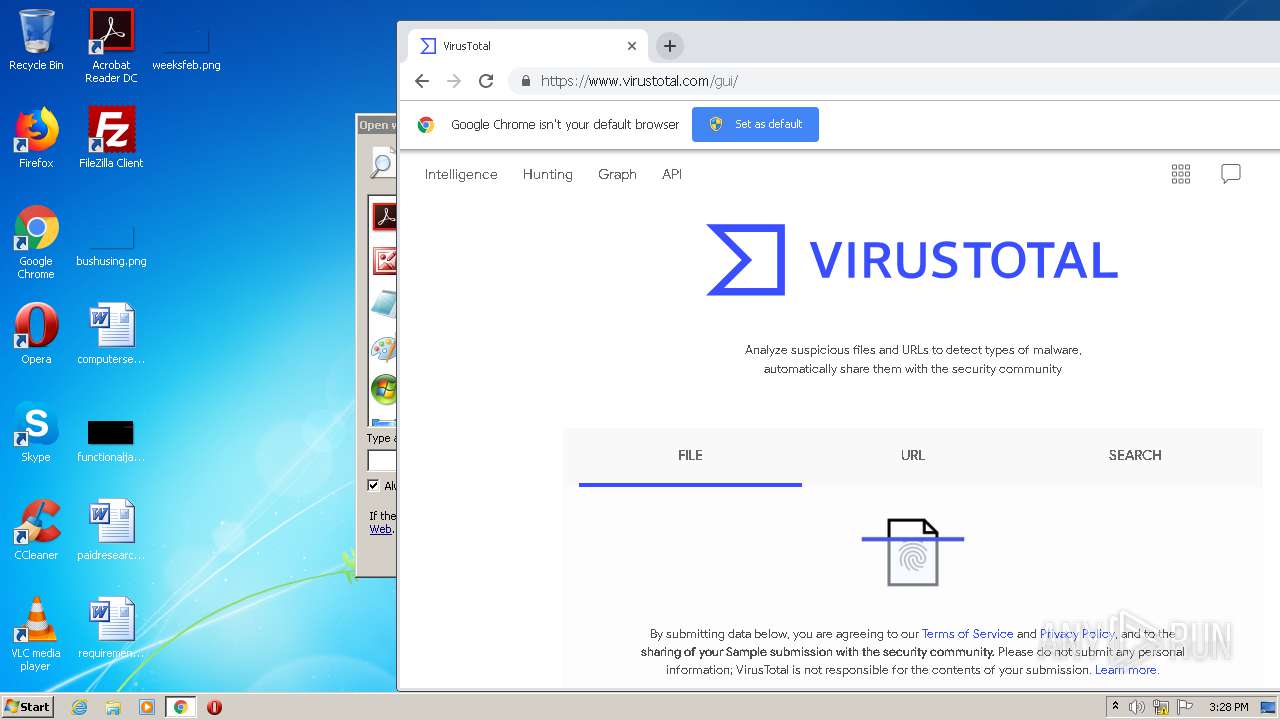This screenshot has width=1280, height=720.
Task: Select the Paint palette icon in Open with list
Action: pyautogui.click(x=383, y=348)
